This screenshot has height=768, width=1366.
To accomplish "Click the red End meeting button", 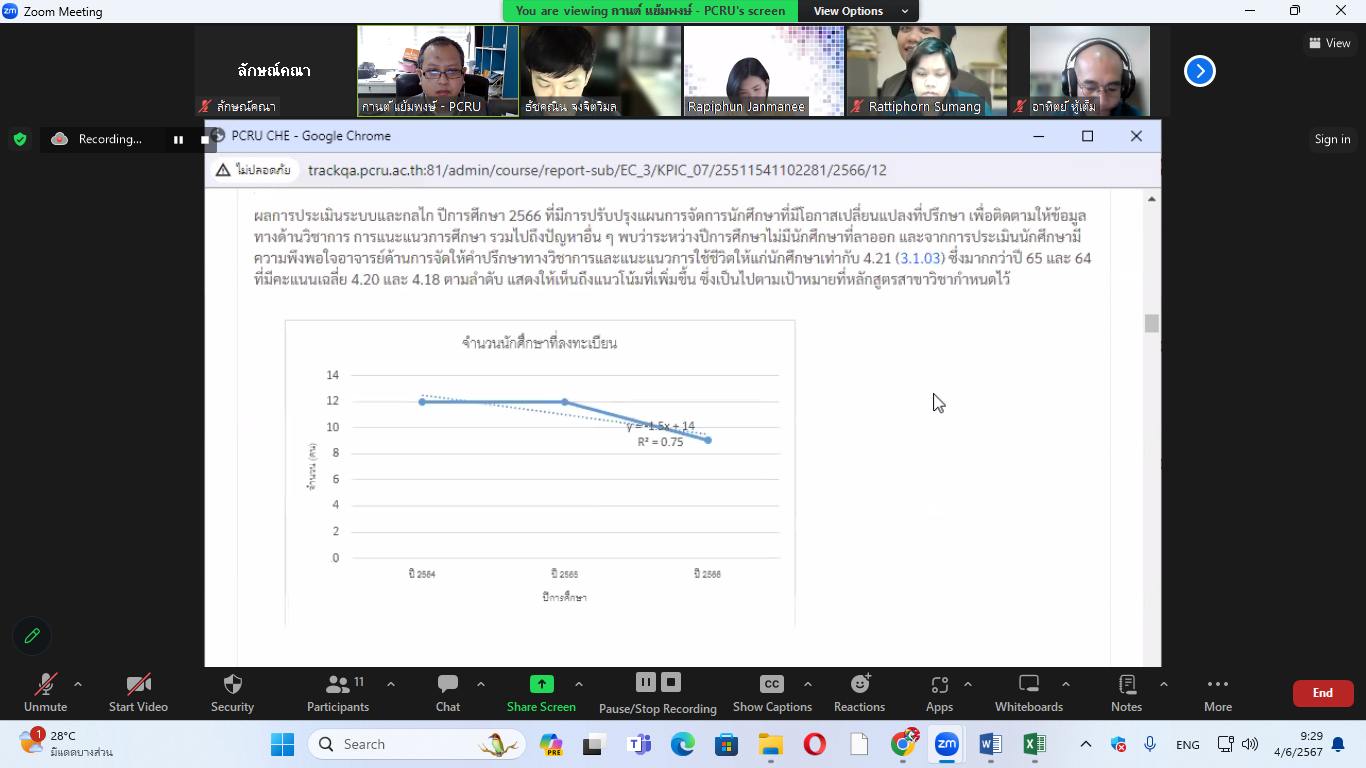I will coord(1322,693).
